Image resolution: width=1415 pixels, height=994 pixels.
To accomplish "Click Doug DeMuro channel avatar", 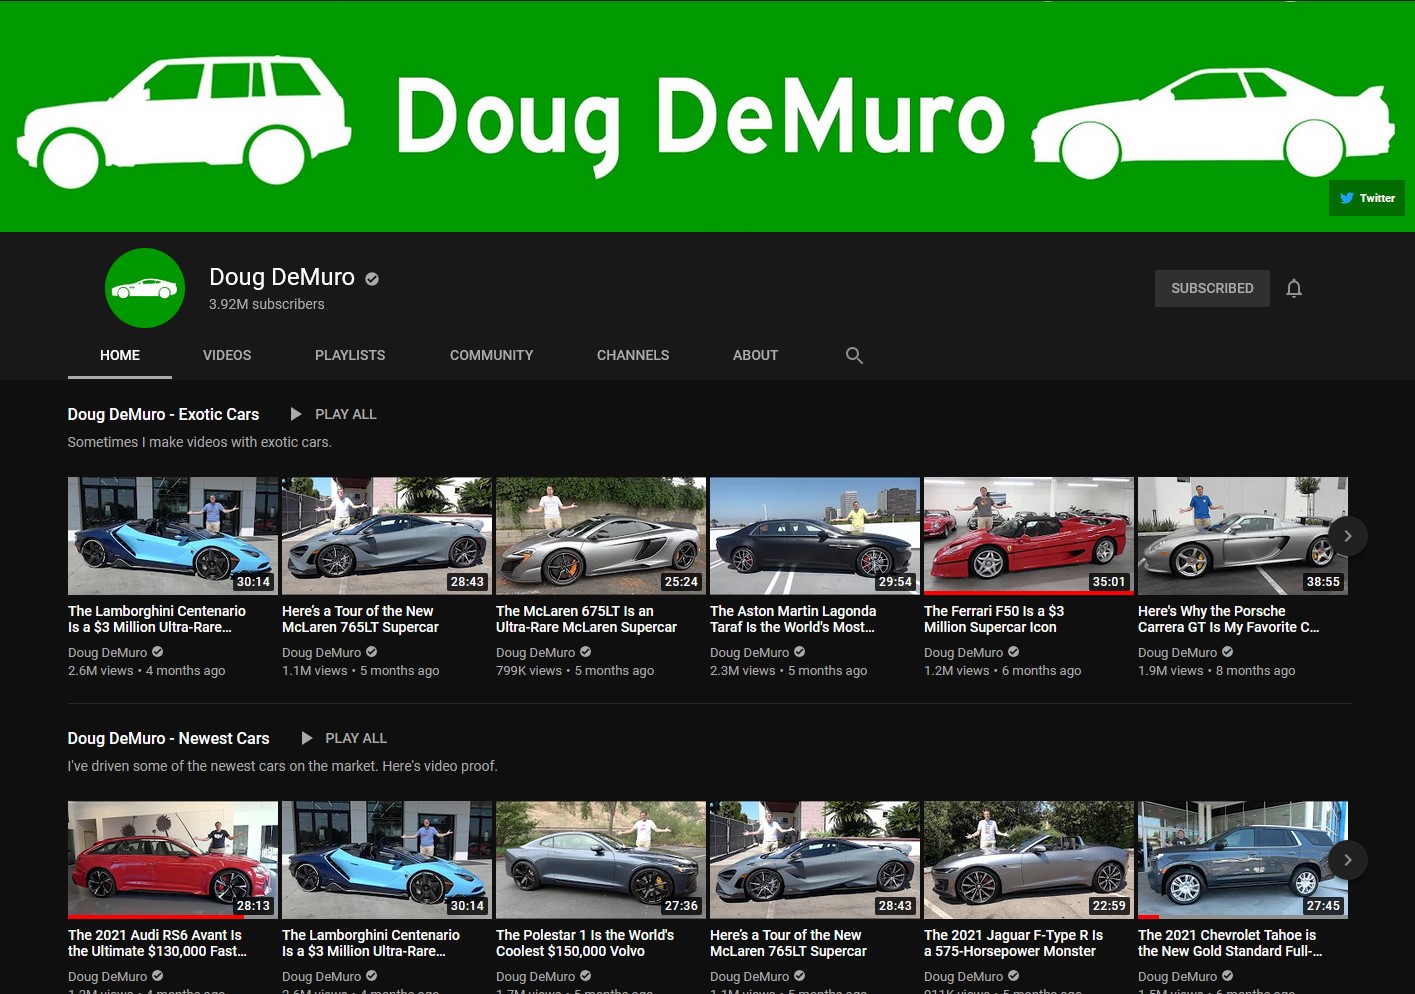I will point(145,288).
